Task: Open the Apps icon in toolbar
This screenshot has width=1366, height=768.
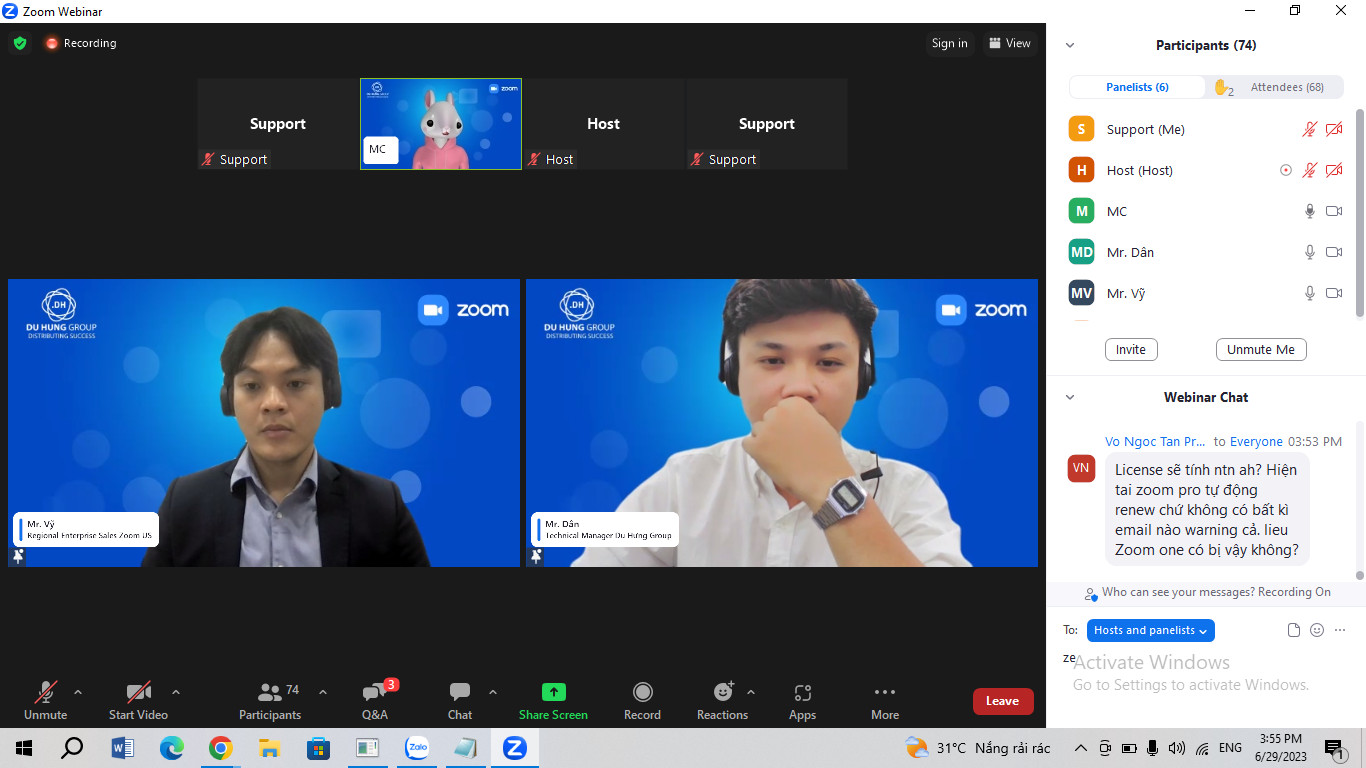Action: 802,692
